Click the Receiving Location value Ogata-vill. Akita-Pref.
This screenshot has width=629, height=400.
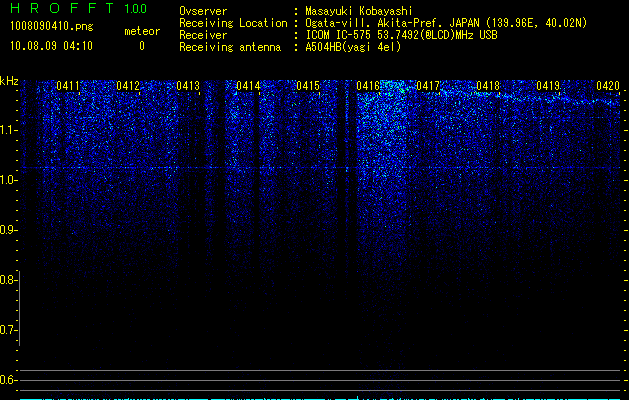374,23
